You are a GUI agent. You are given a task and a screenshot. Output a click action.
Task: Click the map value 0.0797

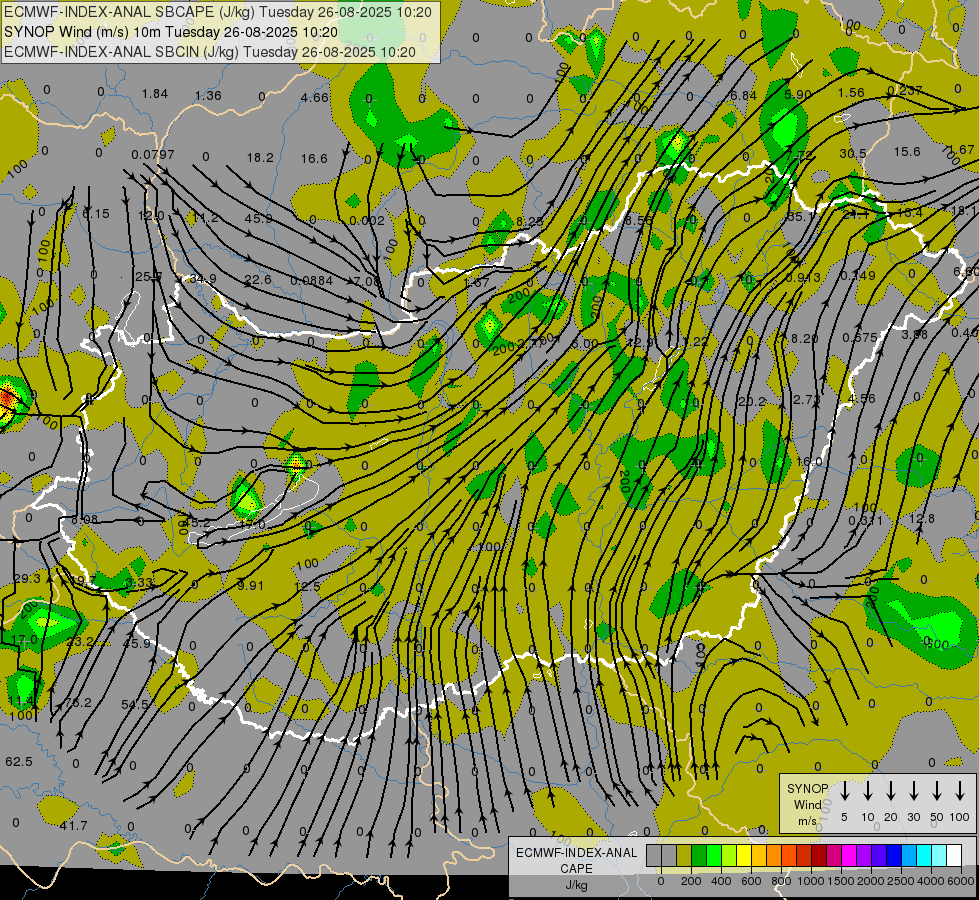coord(153,154)
